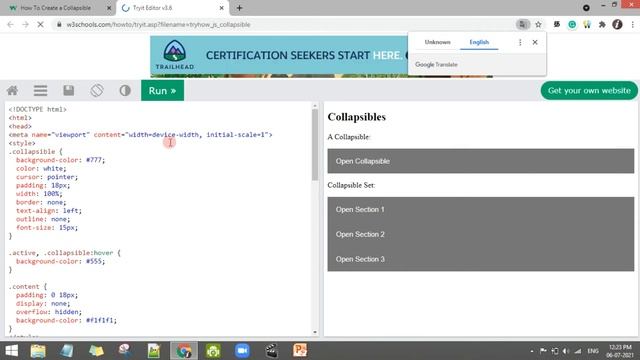
Task: Open the clapperboard video app in taskbar
Action: [271, 351]
